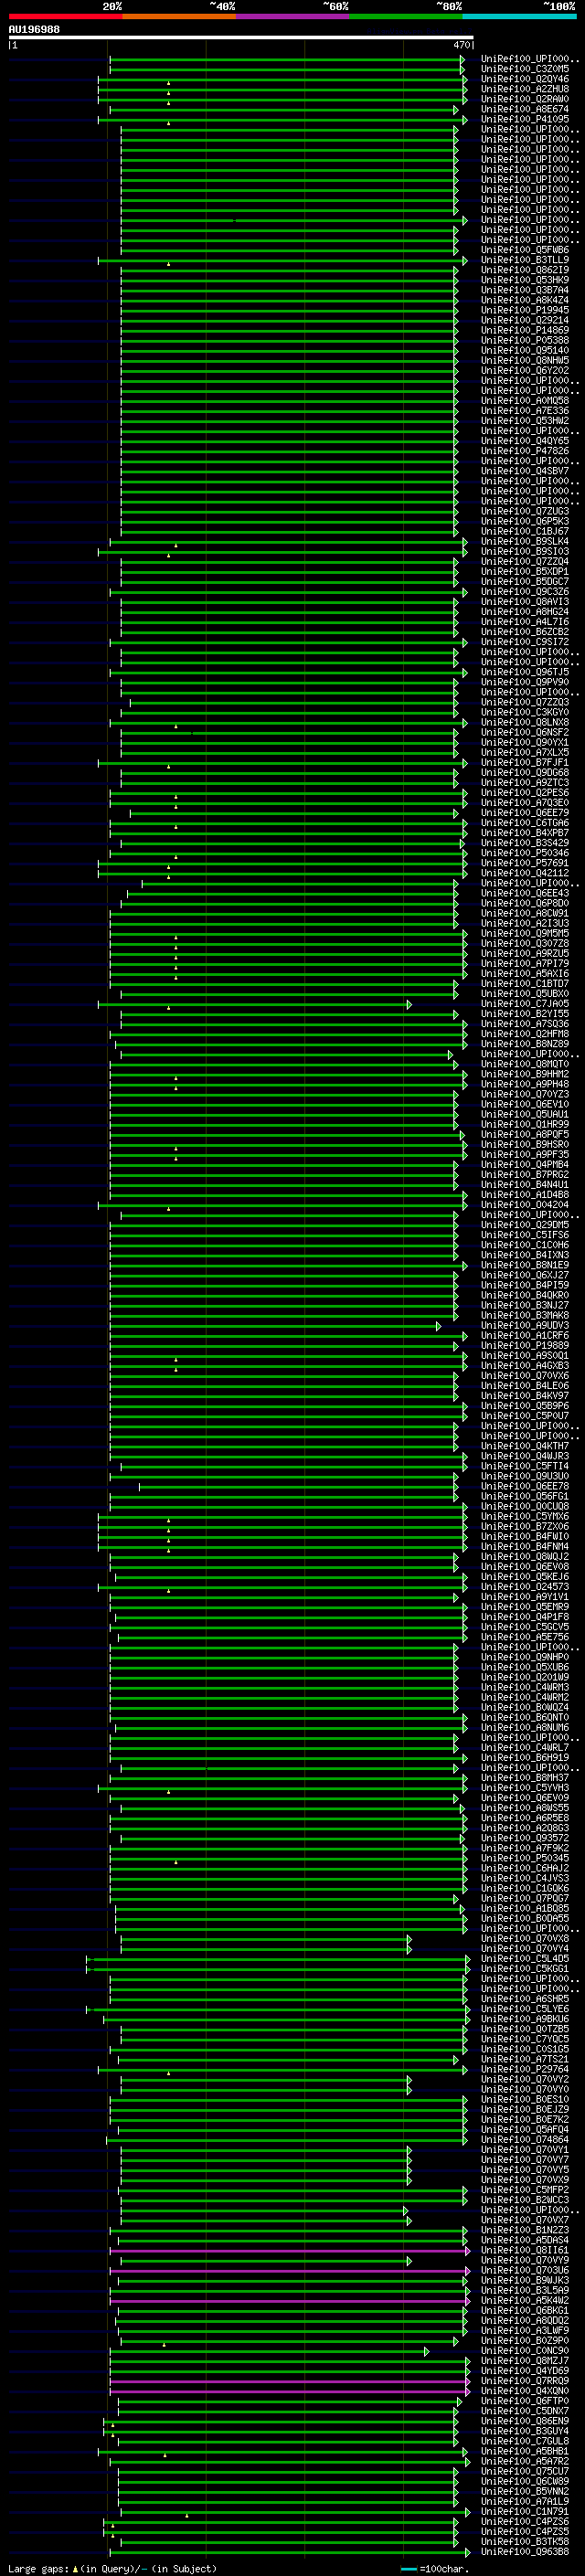Select hit label UniRef100_A9UDV3

525,1326
